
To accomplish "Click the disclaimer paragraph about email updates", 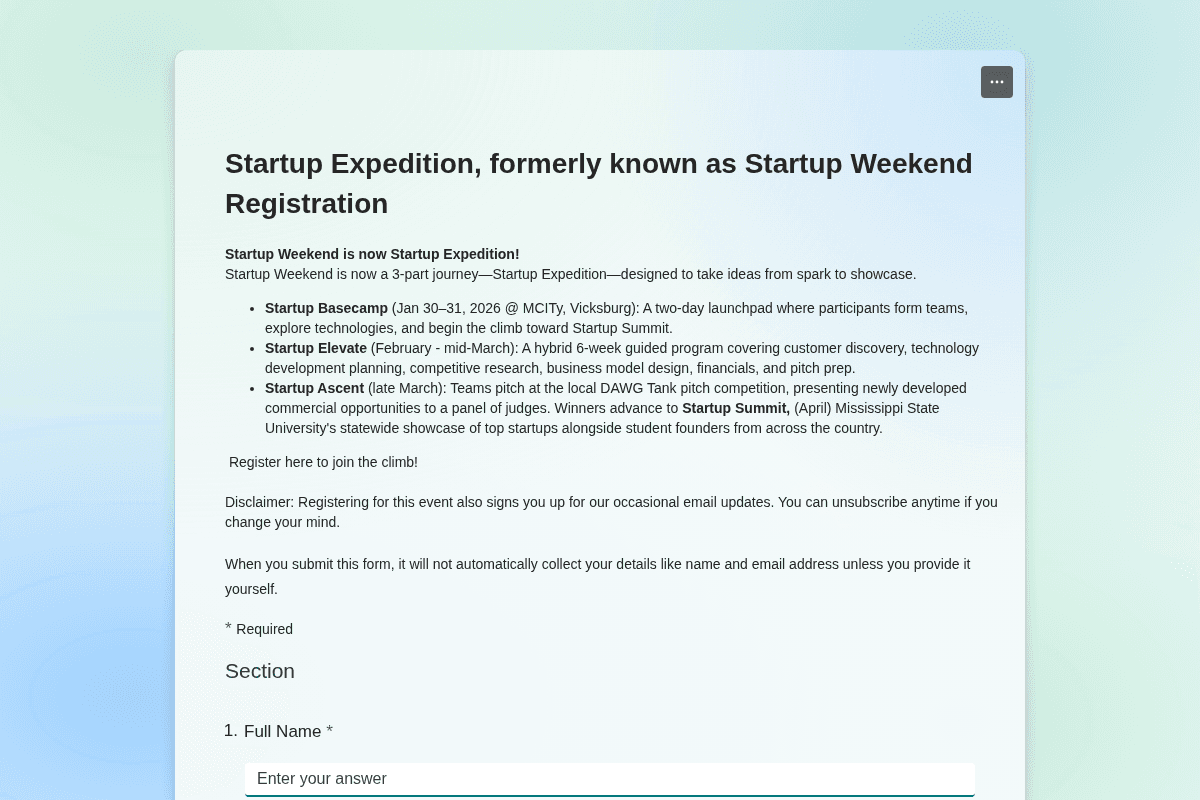I will click(x=611, y=512).
